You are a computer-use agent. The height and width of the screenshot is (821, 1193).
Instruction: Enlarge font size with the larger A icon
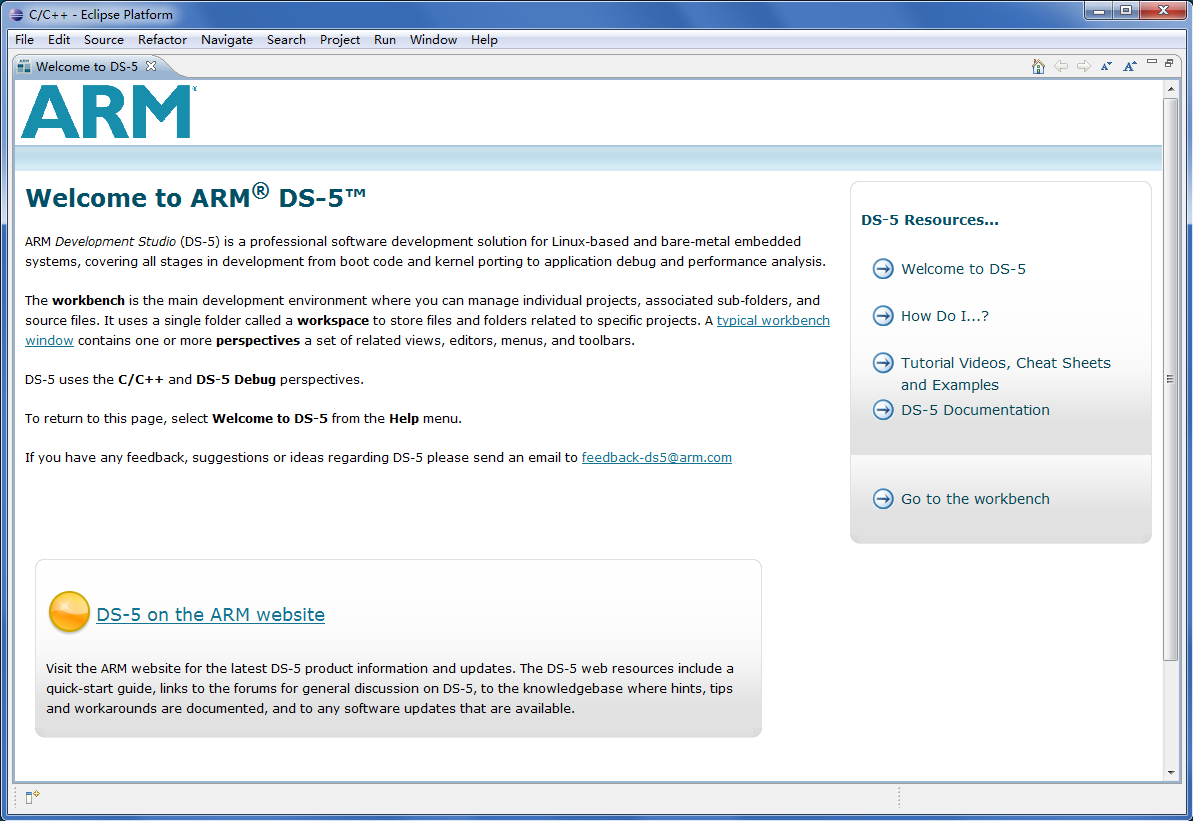click(x=1129, y=66)
